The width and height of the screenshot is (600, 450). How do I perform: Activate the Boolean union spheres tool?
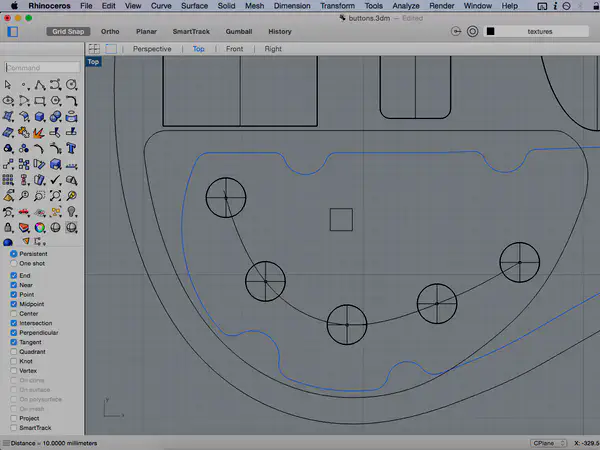(55, 116)
